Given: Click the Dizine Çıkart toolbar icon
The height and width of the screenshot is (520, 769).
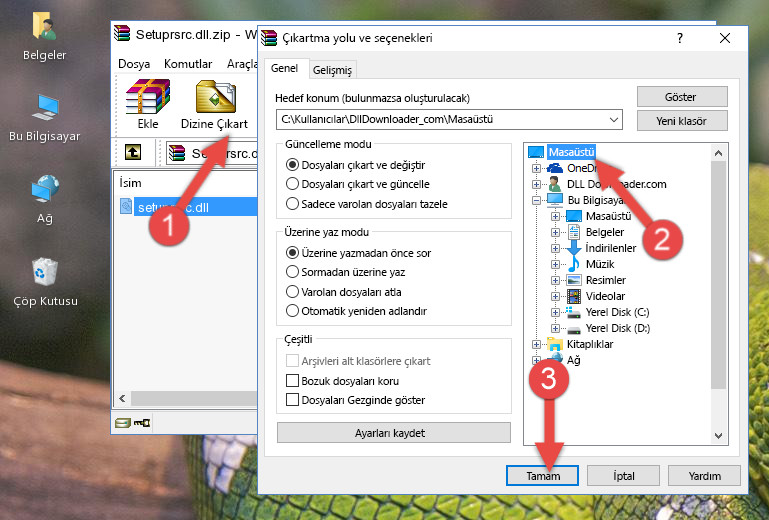Looking at the screenshot, I should 214,105.
